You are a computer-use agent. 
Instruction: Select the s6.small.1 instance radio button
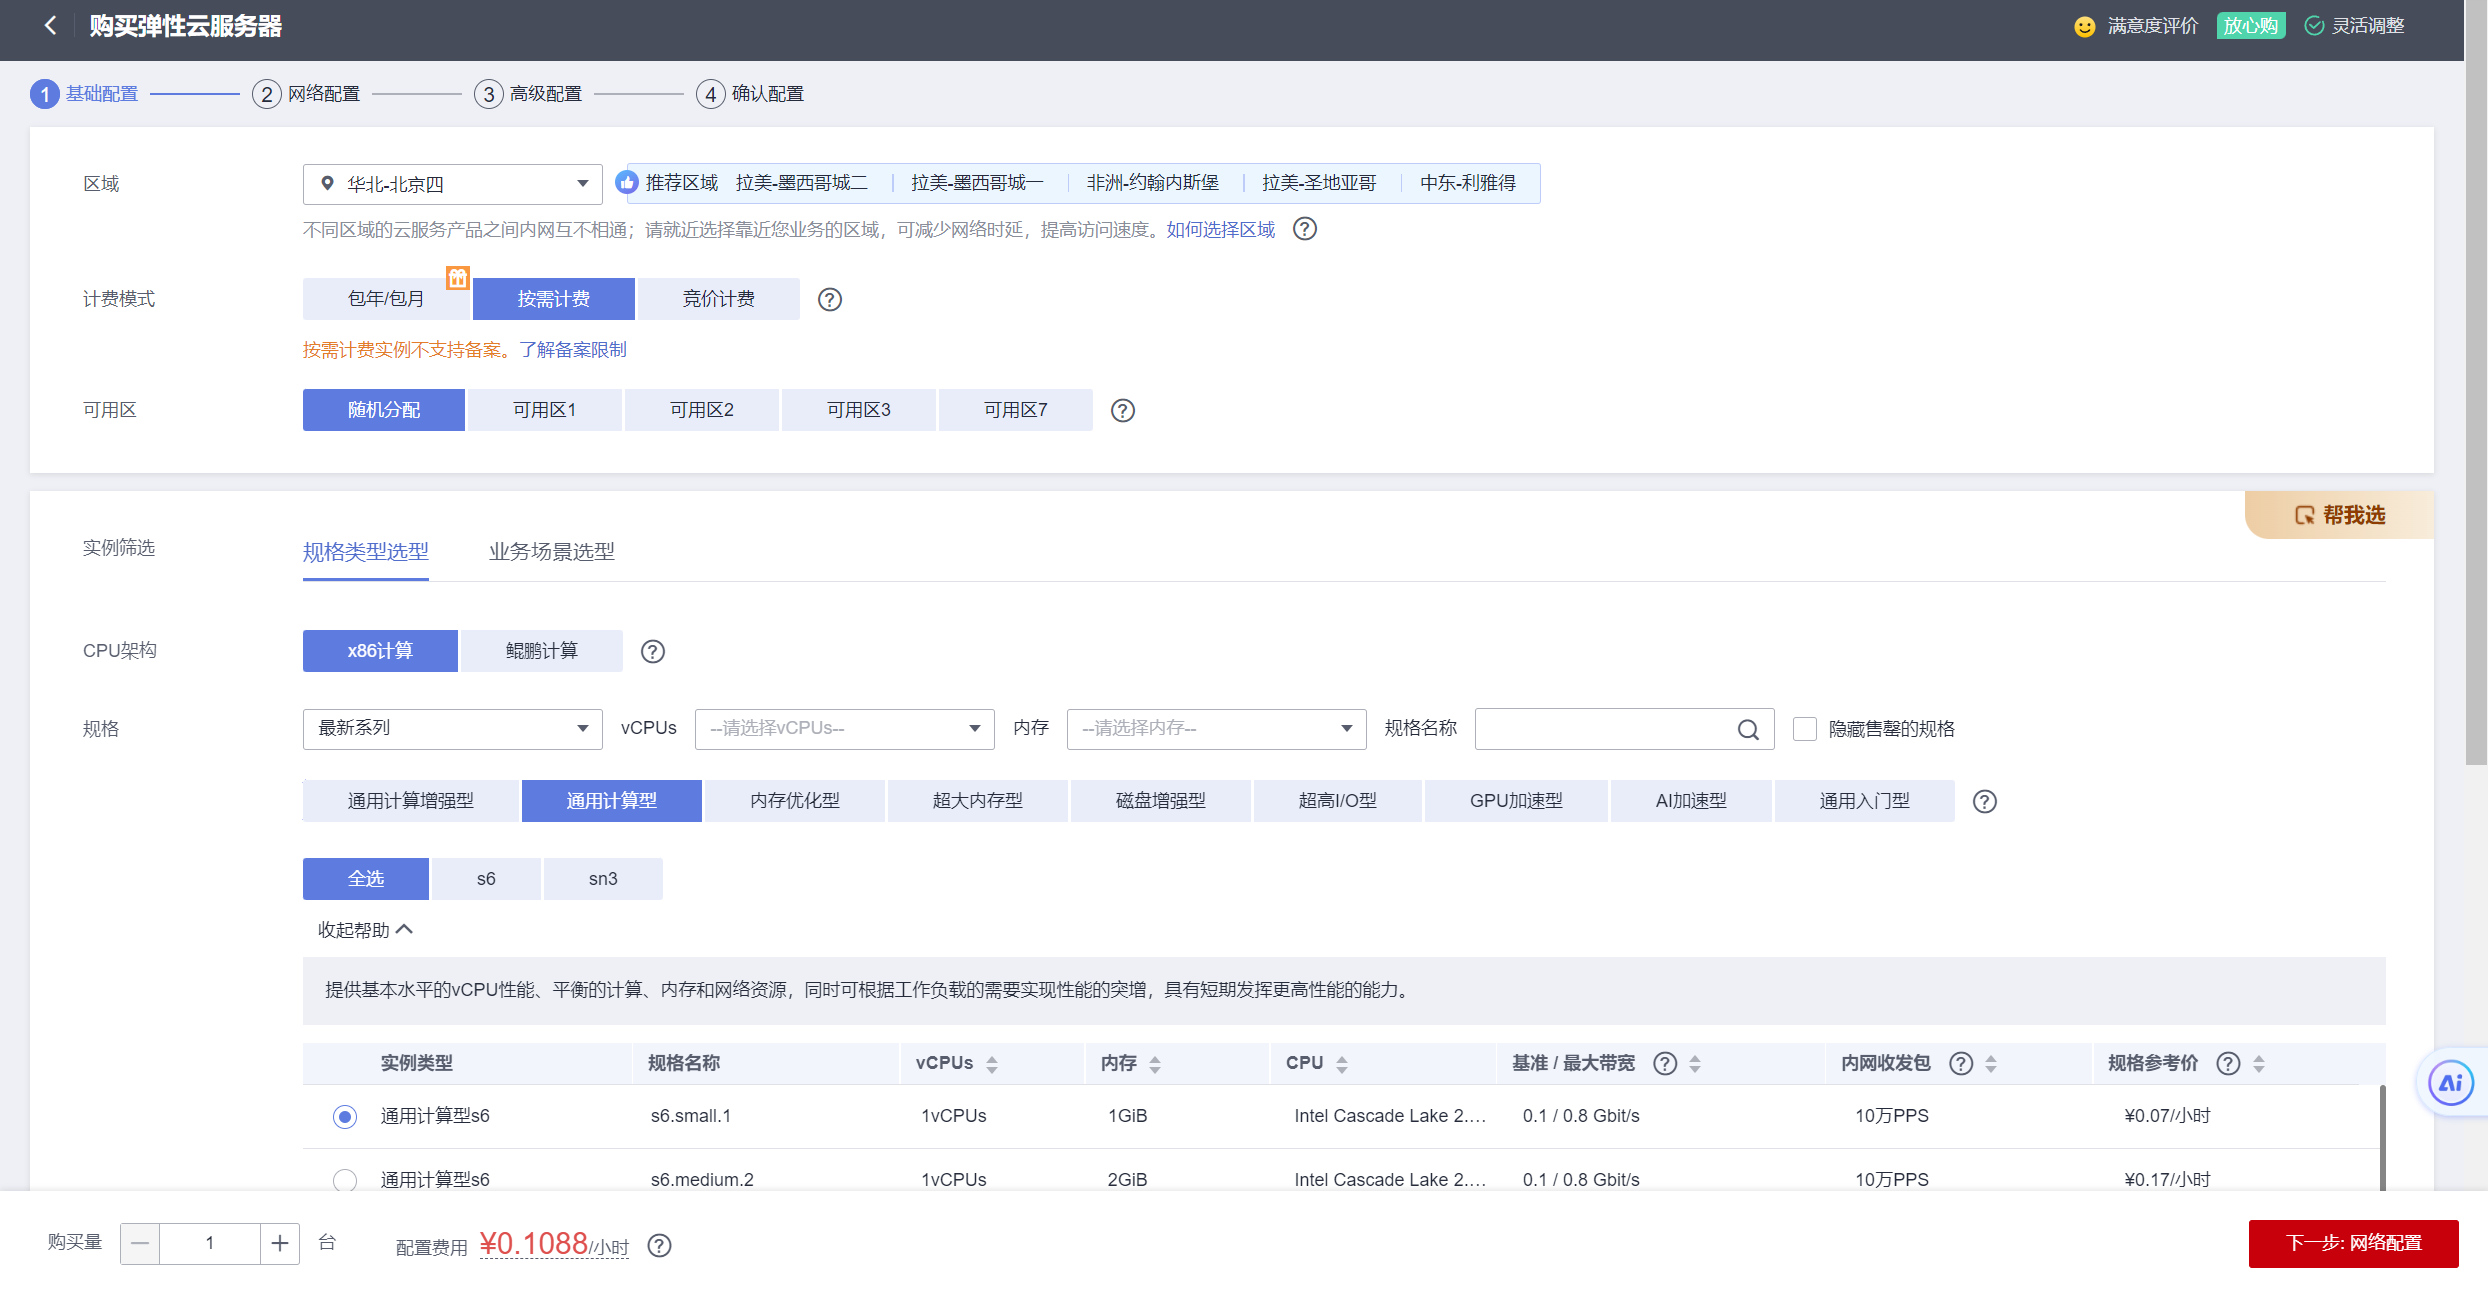point(345,1116)
